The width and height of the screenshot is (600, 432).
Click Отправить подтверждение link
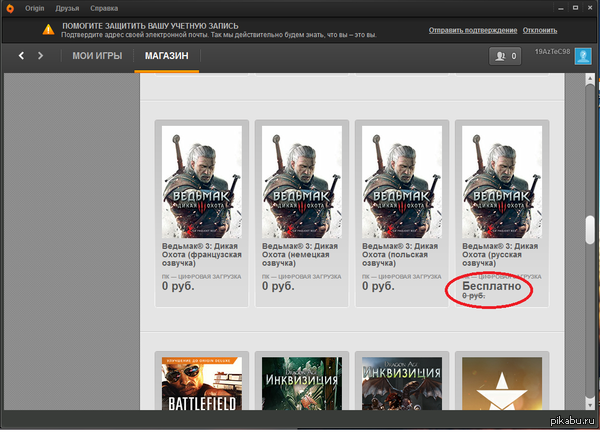[x=473, y=30]
